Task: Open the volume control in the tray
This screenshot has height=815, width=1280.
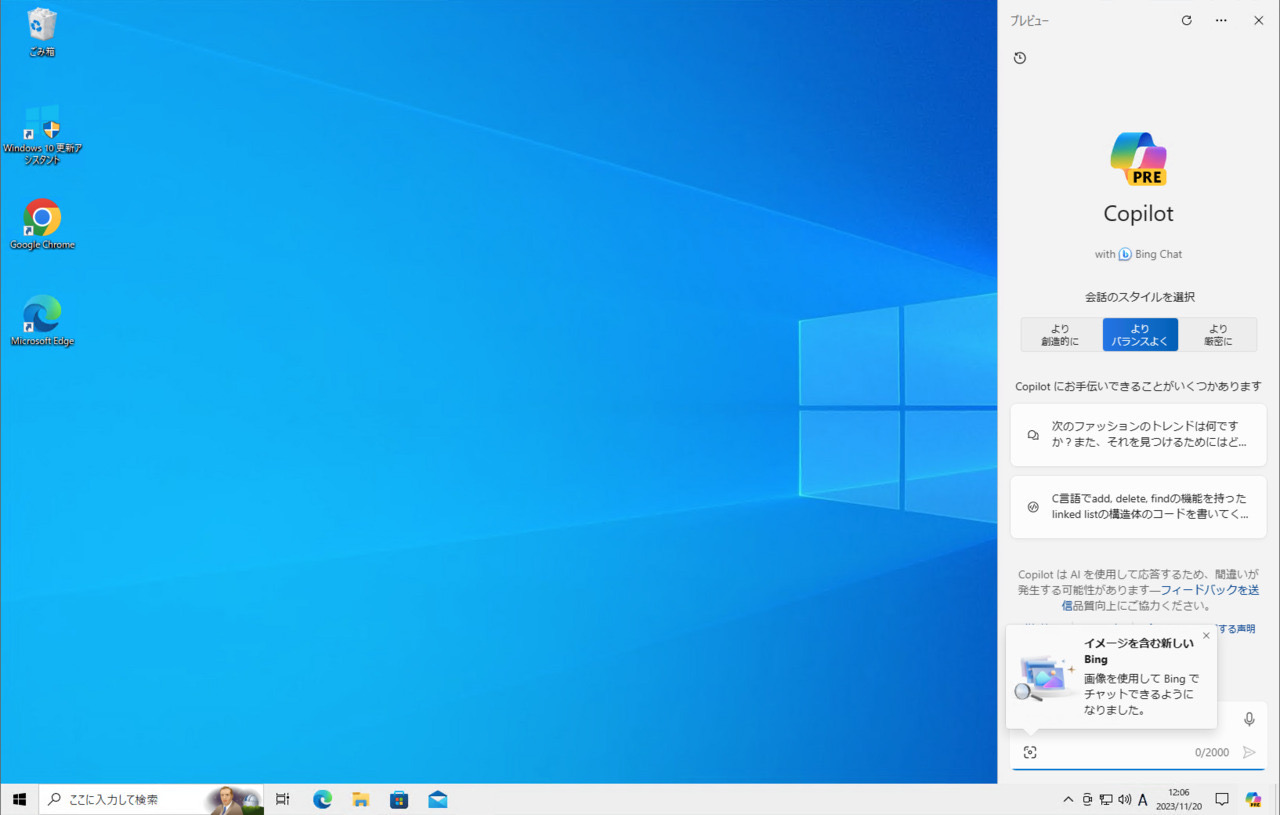Action: coord(1125,800)
